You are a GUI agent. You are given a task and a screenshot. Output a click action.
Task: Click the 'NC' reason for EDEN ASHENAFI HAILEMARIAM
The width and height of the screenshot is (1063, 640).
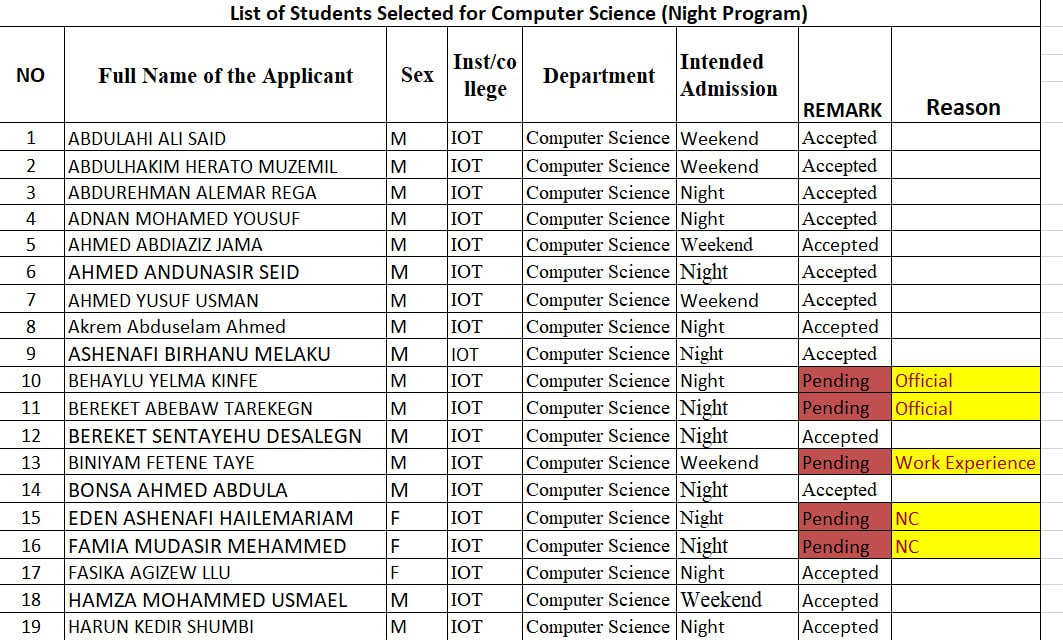907,518
